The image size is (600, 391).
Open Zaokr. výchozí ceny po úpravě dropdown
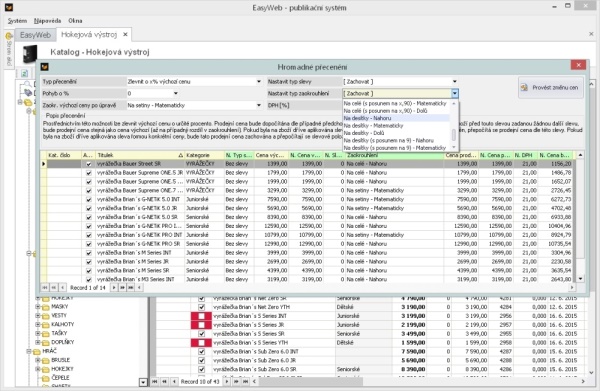click(x=259, y=105)
